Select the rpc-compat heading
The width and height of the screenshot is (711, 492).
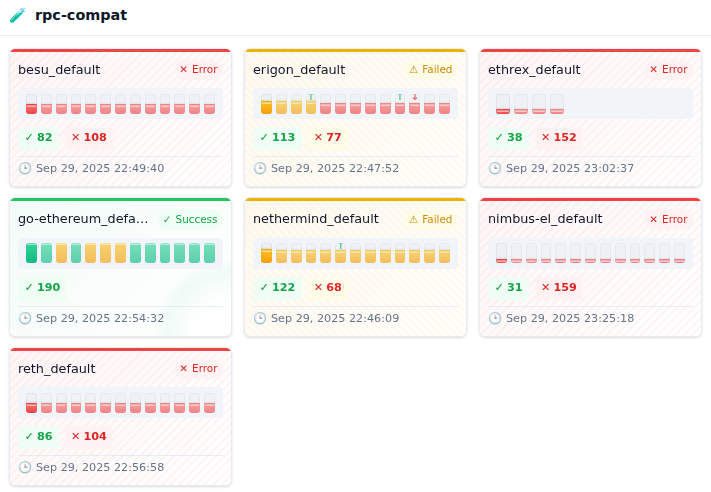(81, 16)
